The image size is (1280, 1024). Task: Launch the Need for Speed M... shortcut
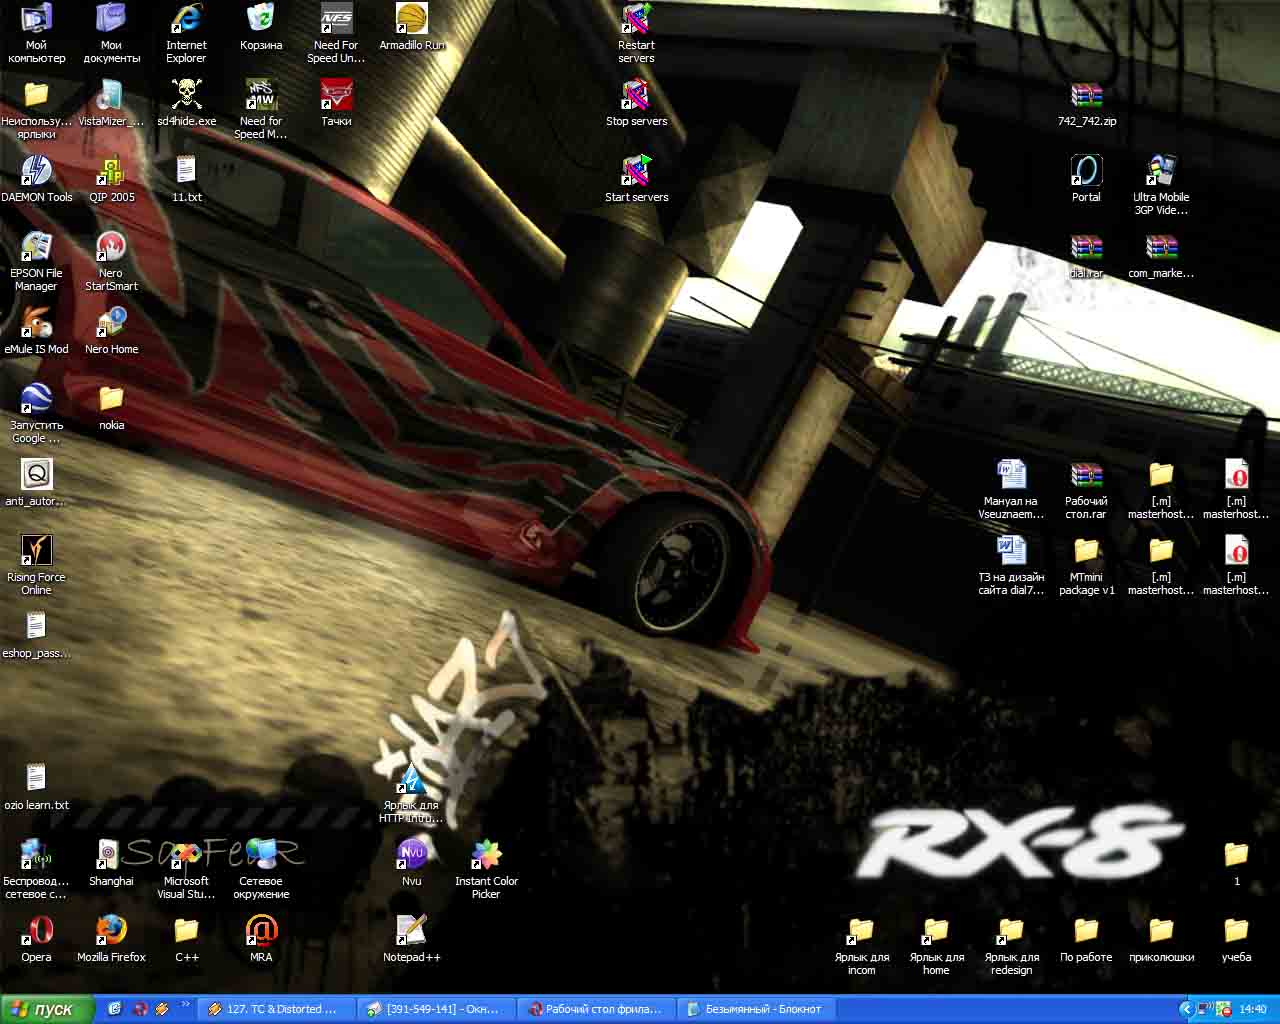[261, 108]
